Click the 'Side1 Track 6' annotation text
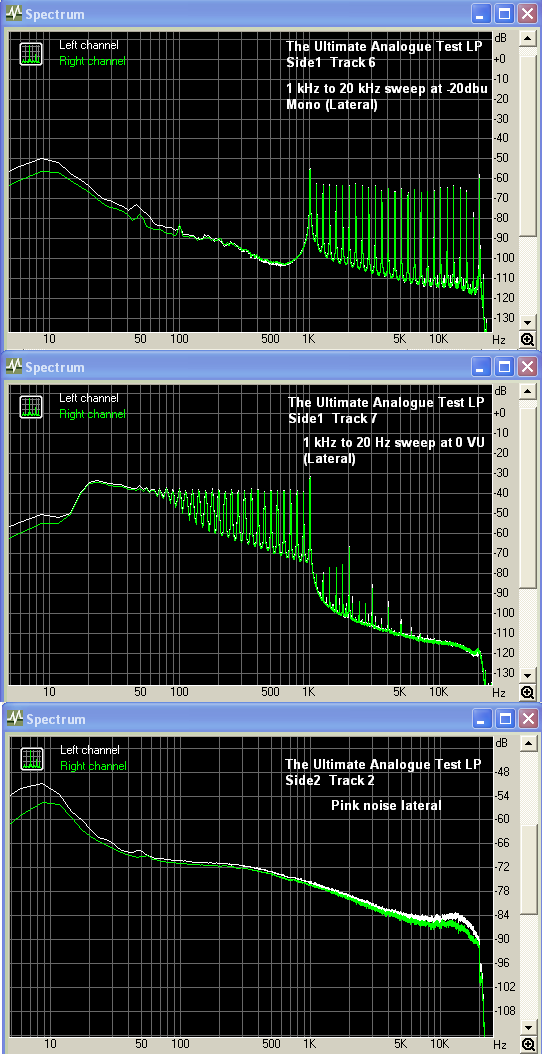Image resolution: width=542 pixels, height=1054 pixels. click(x=330, y=63)
